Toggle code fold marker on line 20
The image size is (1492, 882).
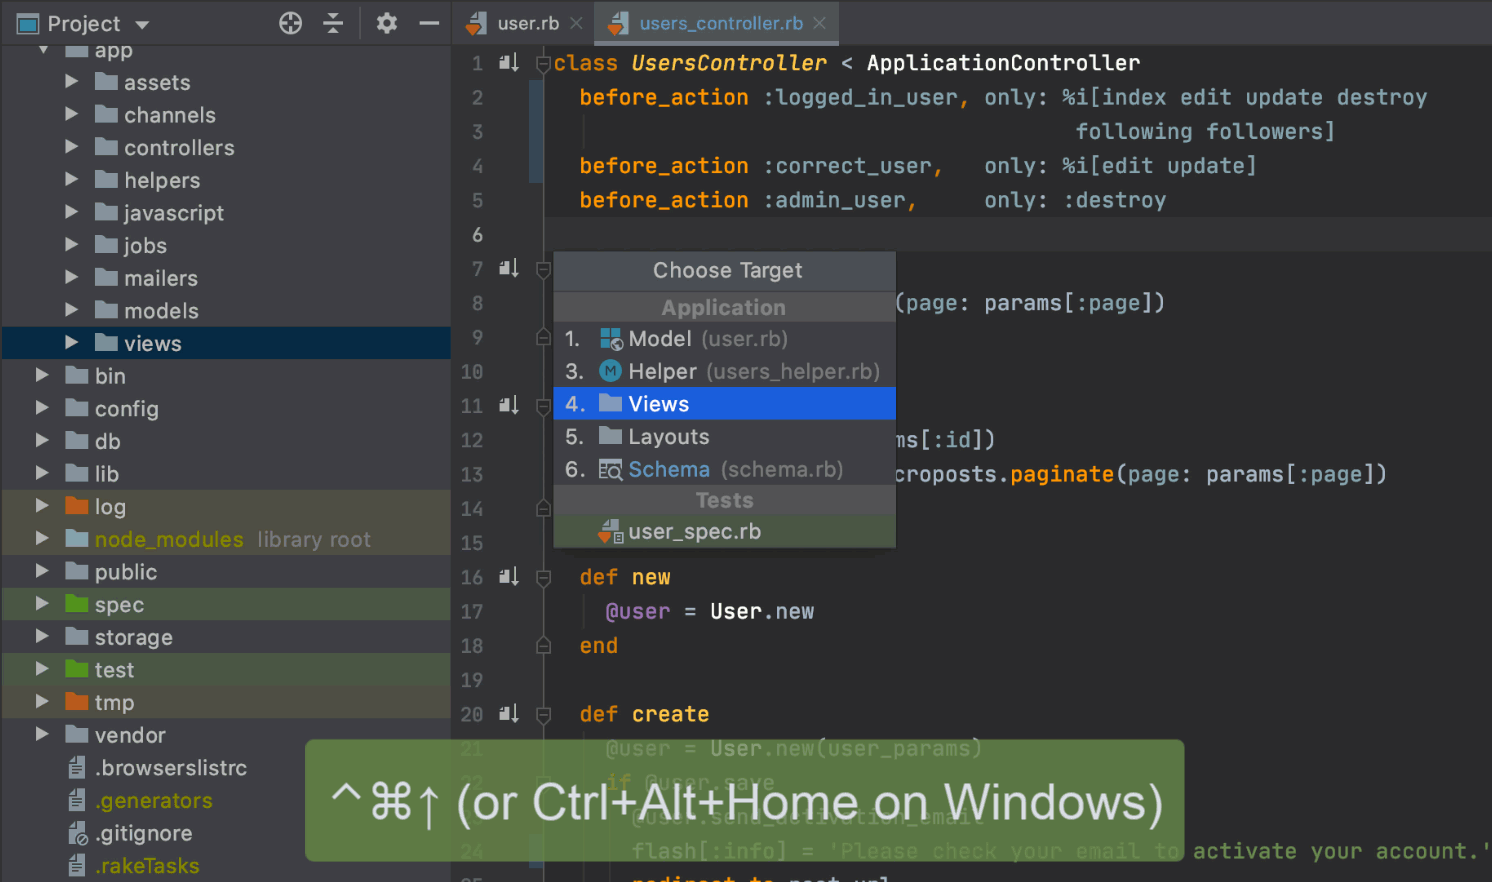(543, 714)
